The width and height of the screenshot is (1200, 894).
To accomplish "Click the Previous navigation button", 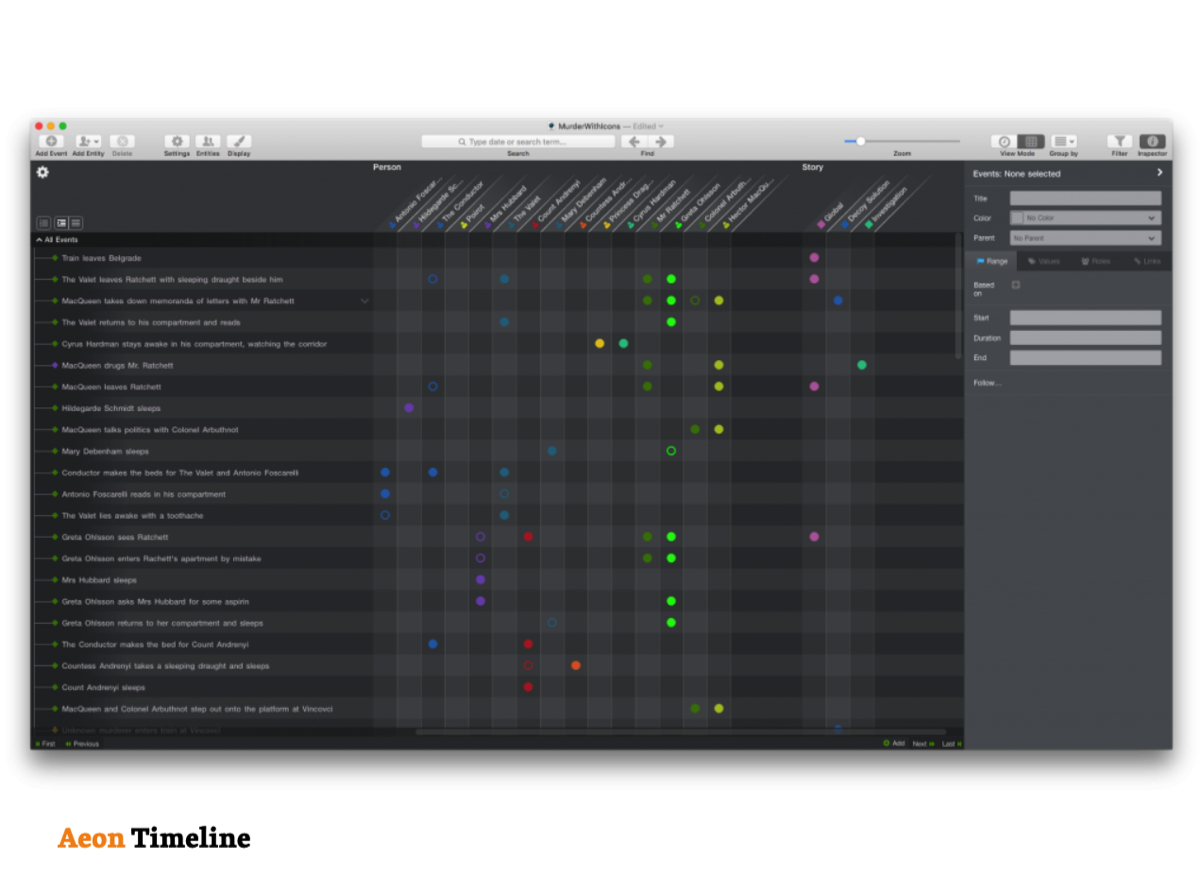I will [x=83, y=744].
